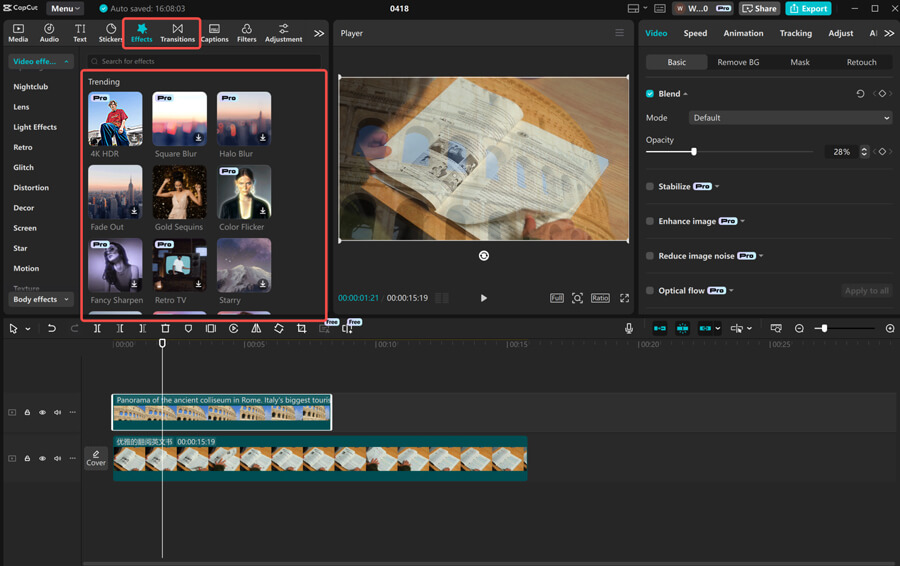Switch to the Animation tab
This screenshot has height=566, width=900.
tap(743, 33)
